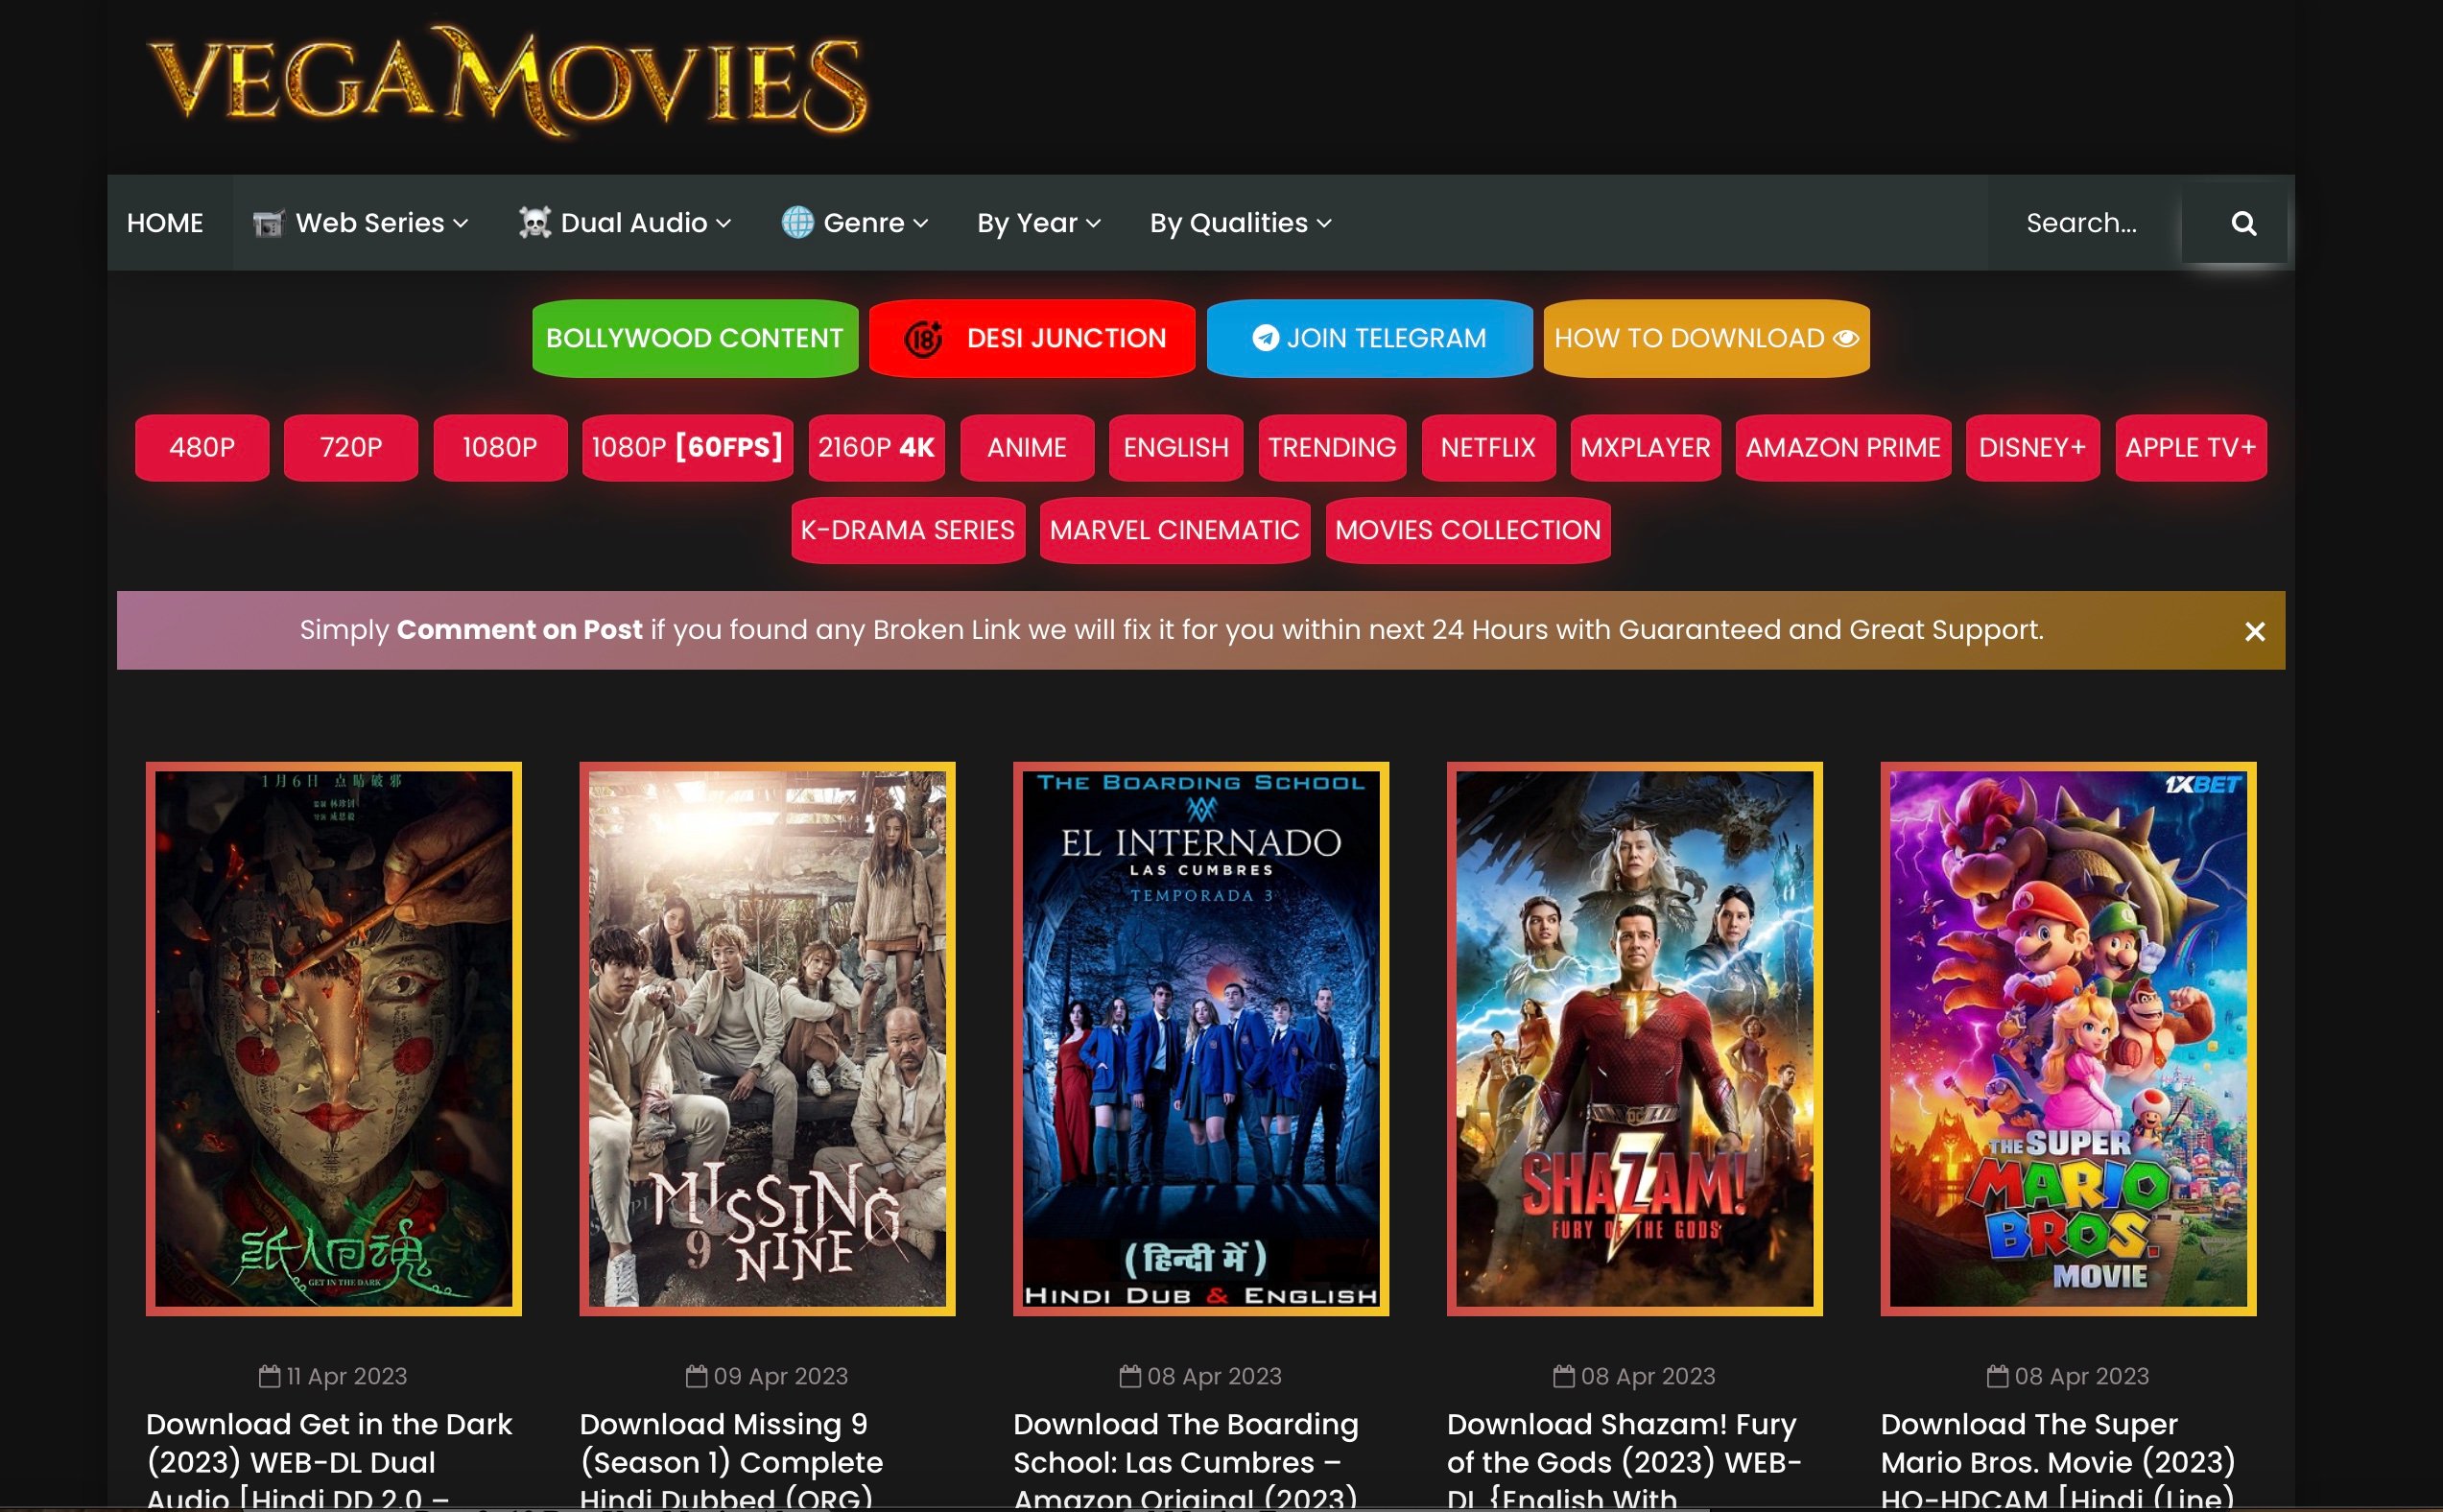2443x1512 pixels.
Task: Open MOVIES COLLECTION tag
Action: [1468, 530]
